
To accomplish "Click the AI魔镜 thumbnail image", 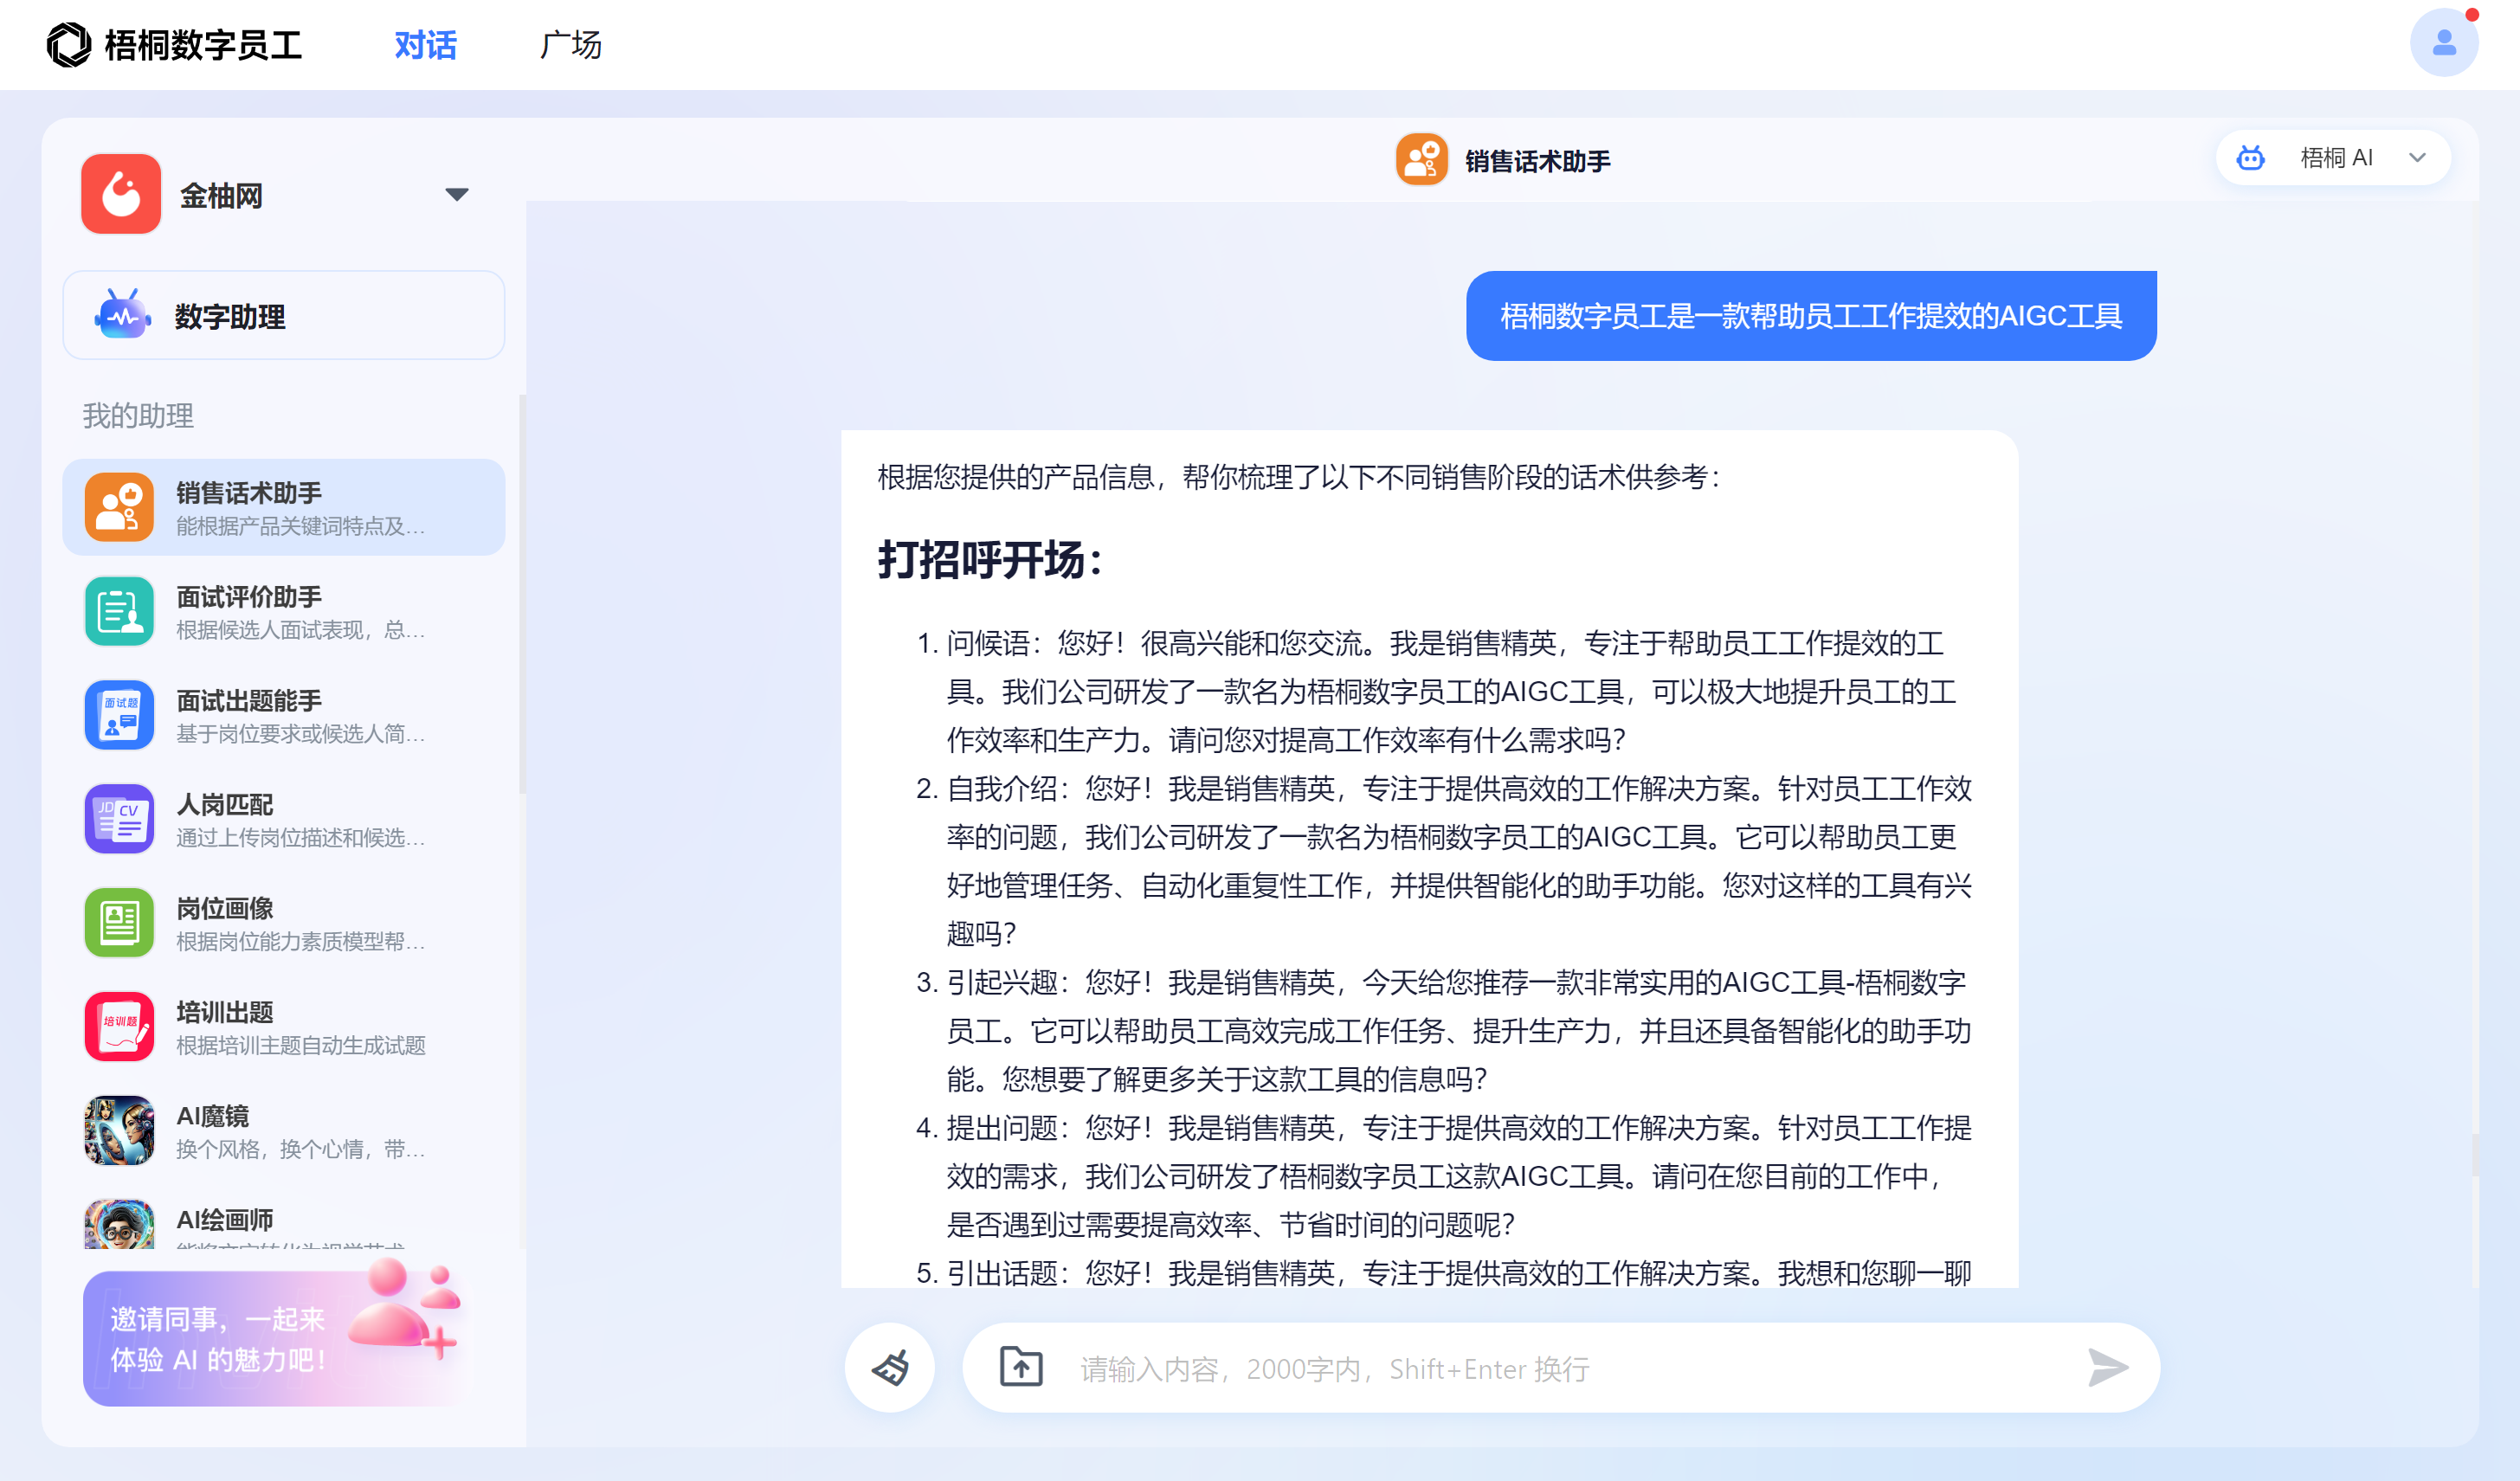I will click(119, 1130).
